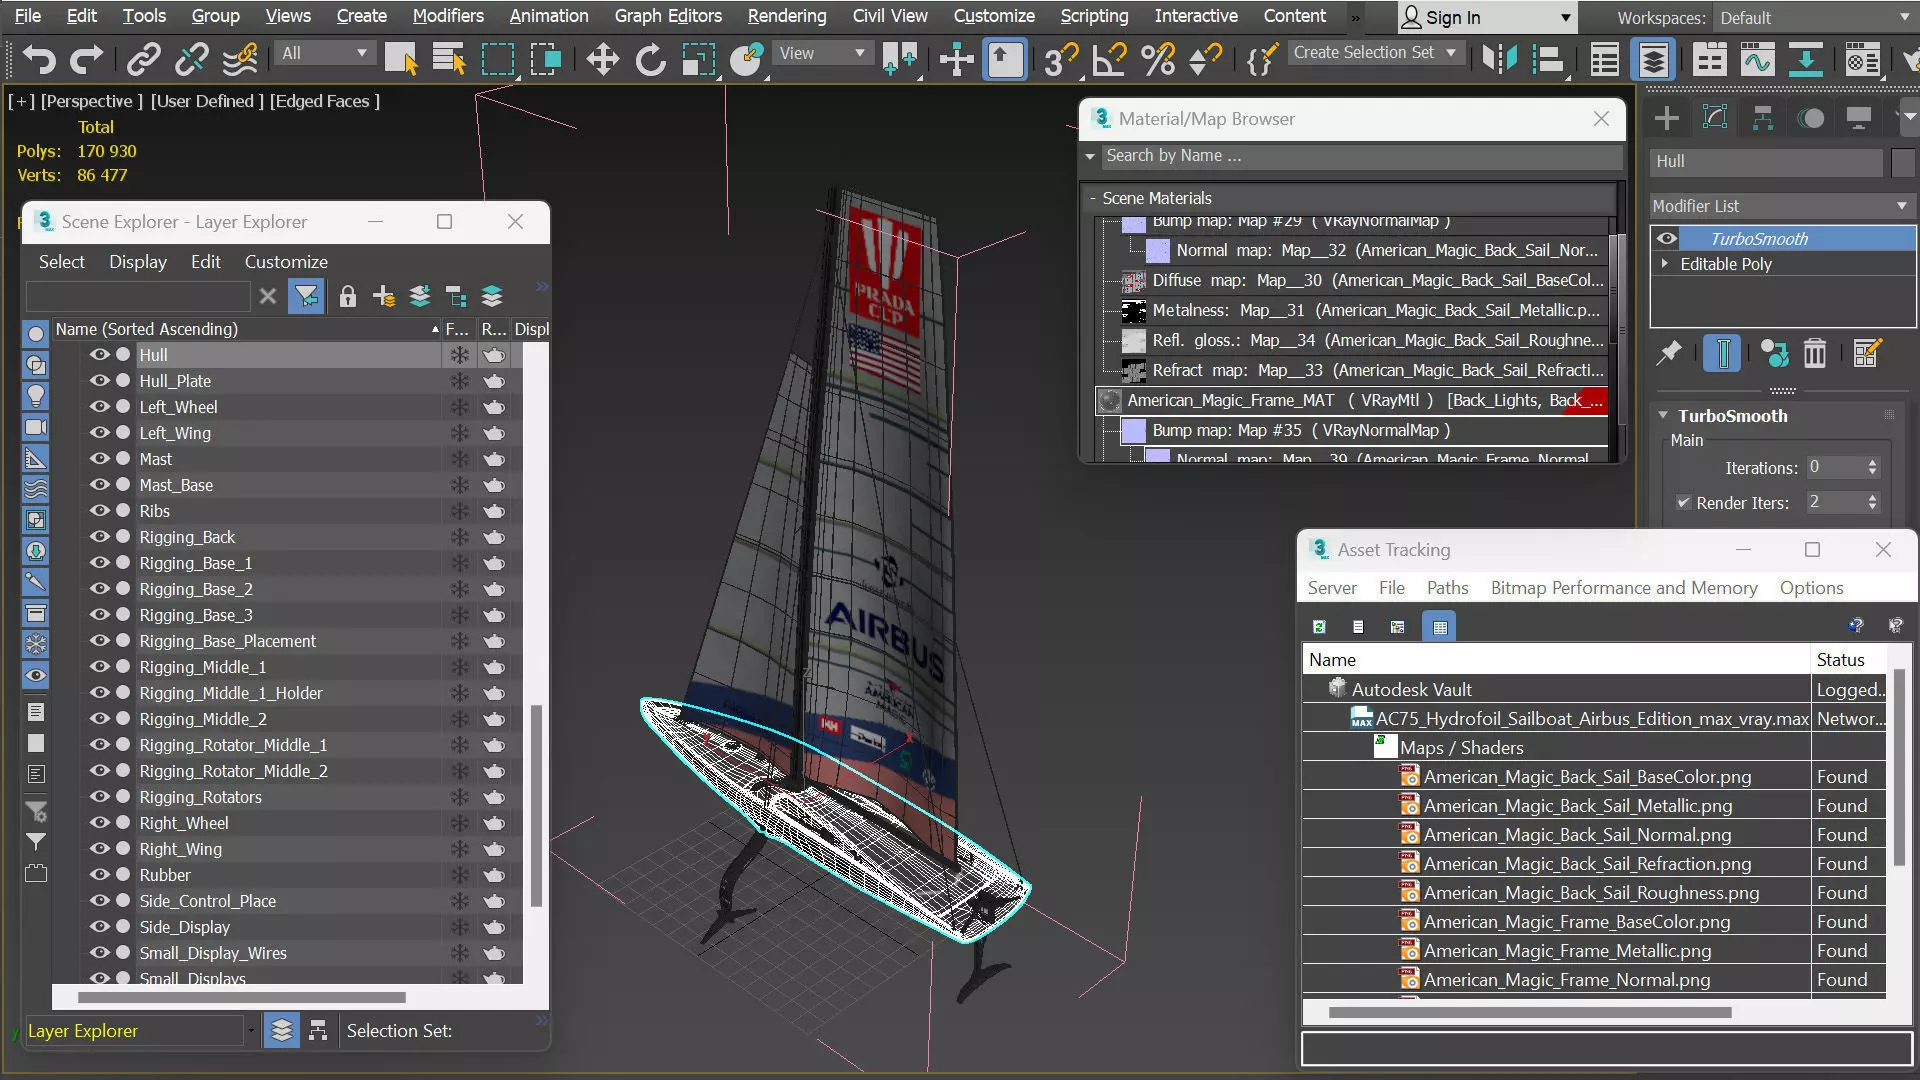Viewport: 1920px width, 1080px height.
Task: Pin the modifier stack
Action: click(x=1669, y=353)
